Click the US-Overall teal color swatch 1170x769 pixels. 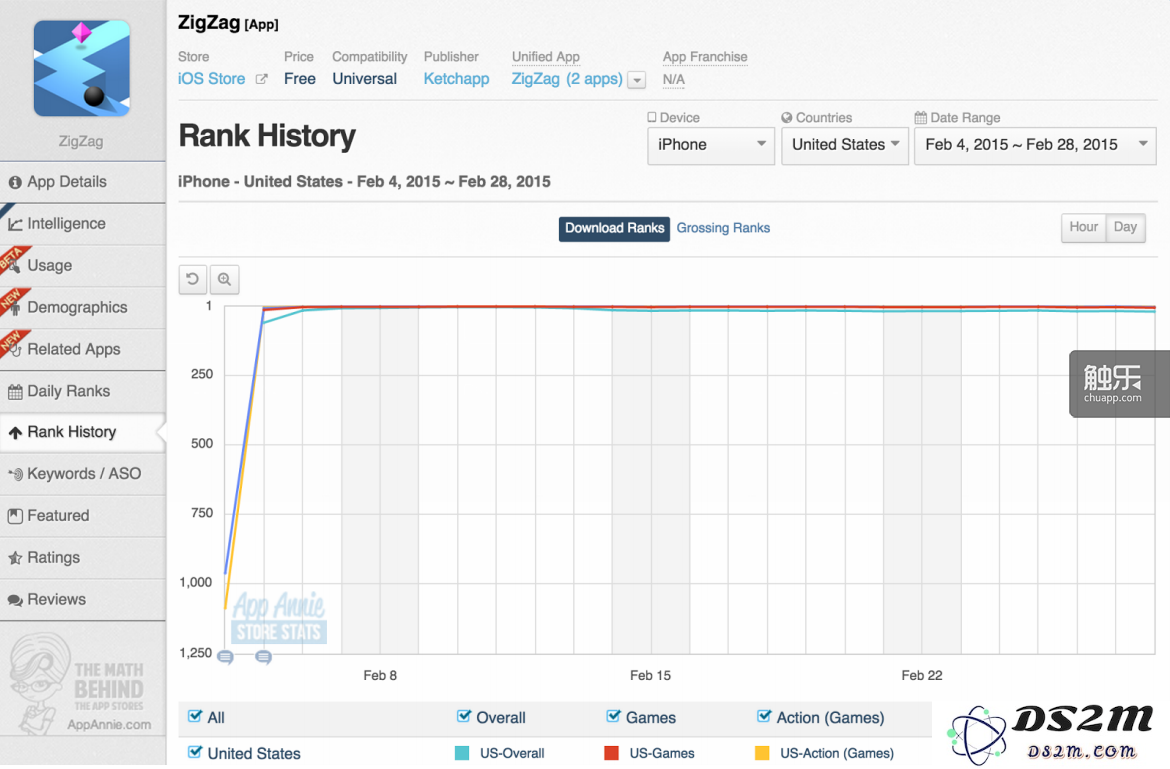(x=462, y=753)
